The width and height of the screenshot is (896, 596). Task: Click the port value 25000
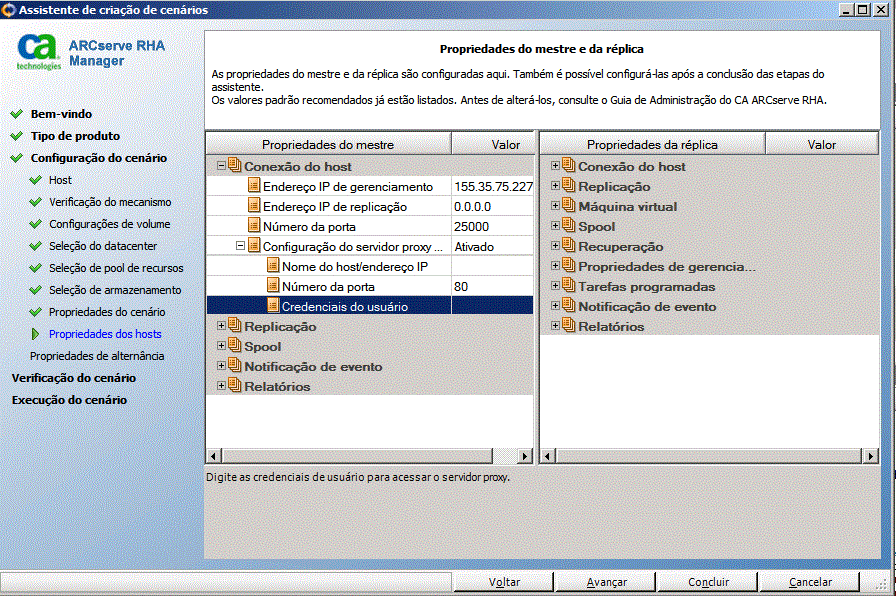click(x=471, y=226)
